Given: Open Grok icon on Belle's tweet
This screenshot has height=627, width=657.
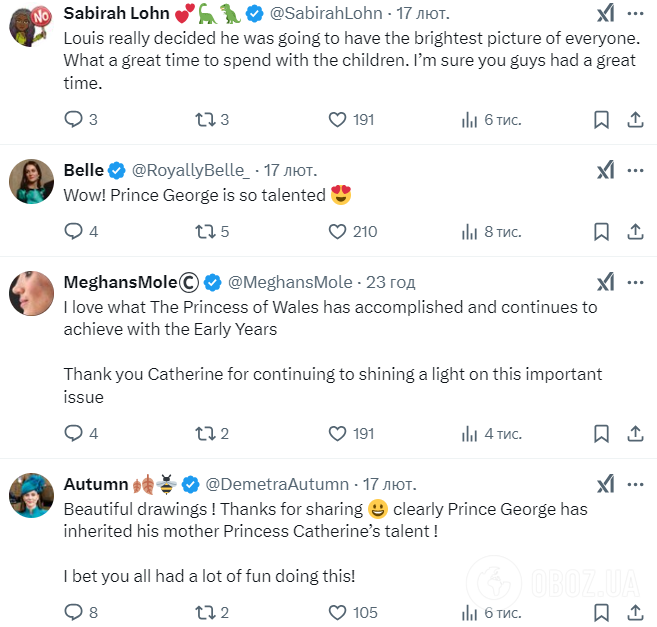Looking at the screenshot, I should [x=605, y=171].
